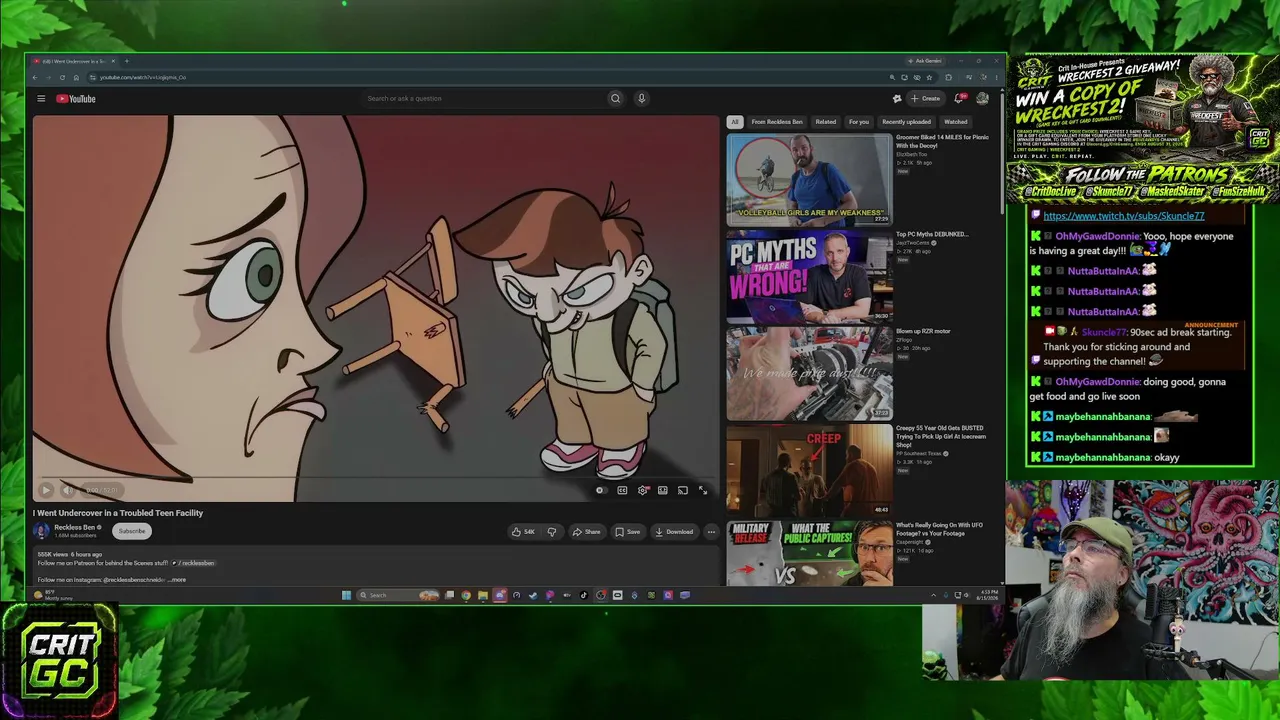Switch the player to theater mode

pos(662,490)
